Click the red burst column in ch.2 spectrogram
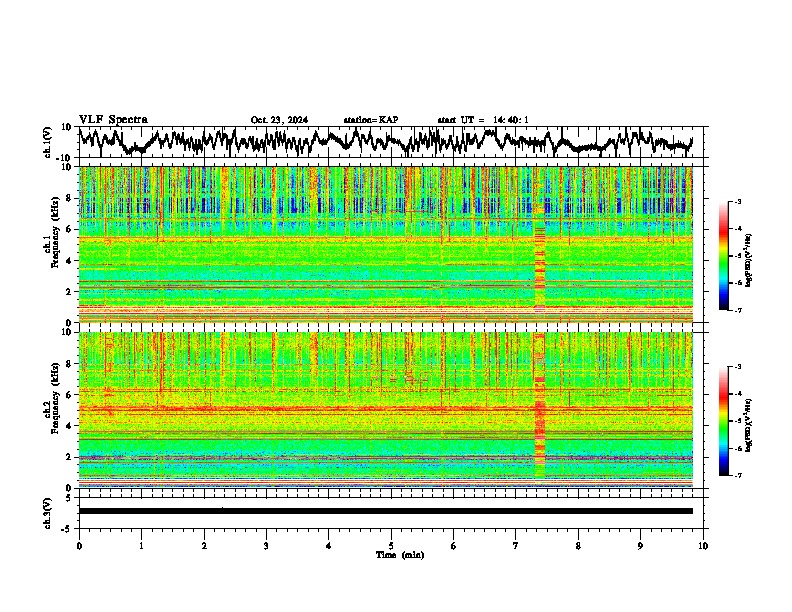 [540, 406]
